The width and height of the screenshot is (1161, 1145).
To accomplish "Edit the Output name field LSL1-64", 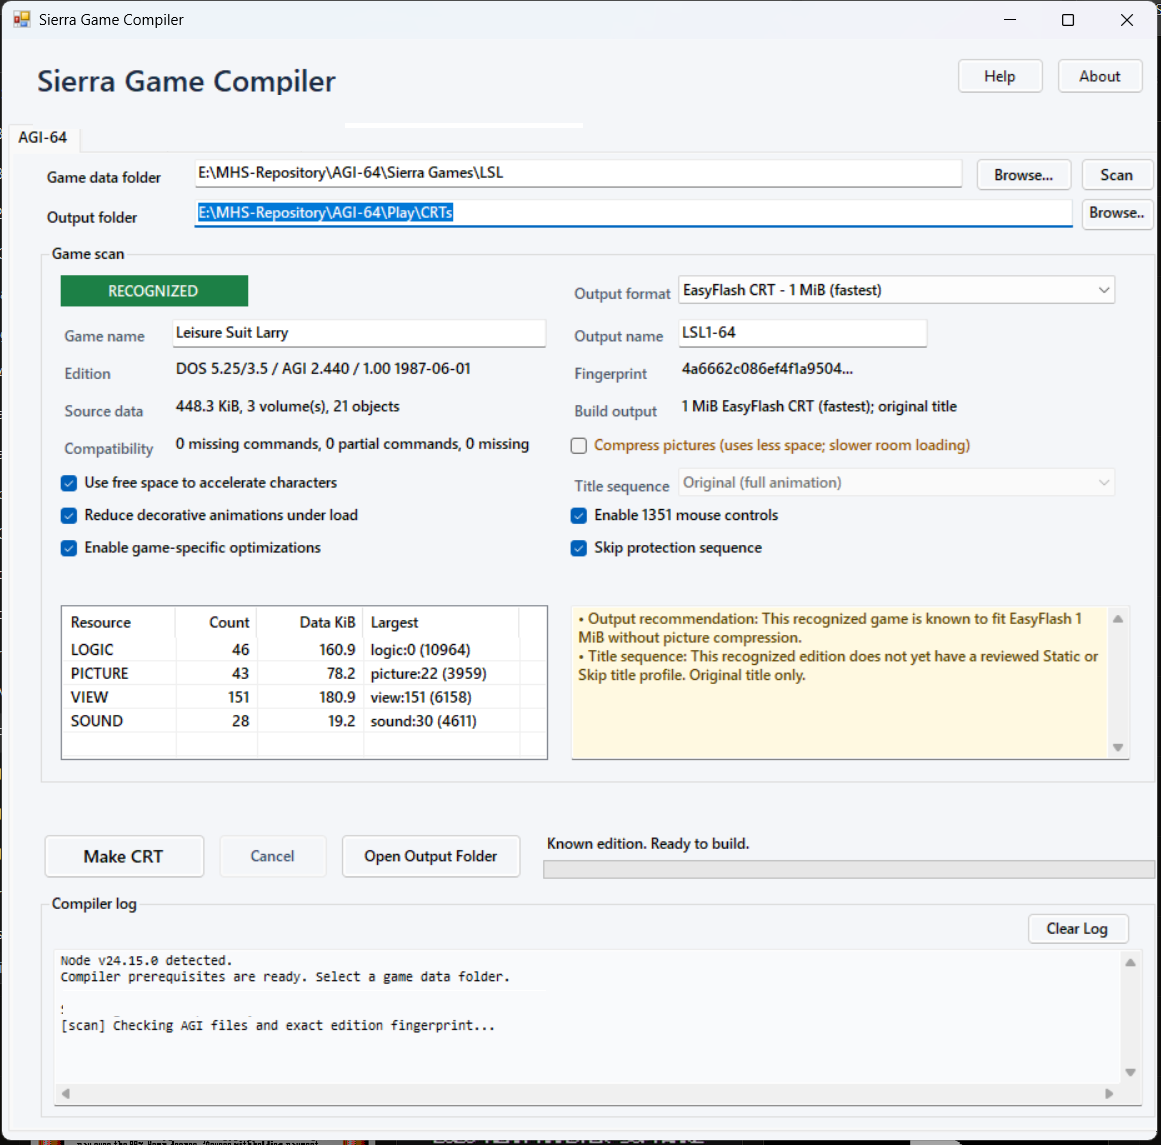I will pos(803,333).
